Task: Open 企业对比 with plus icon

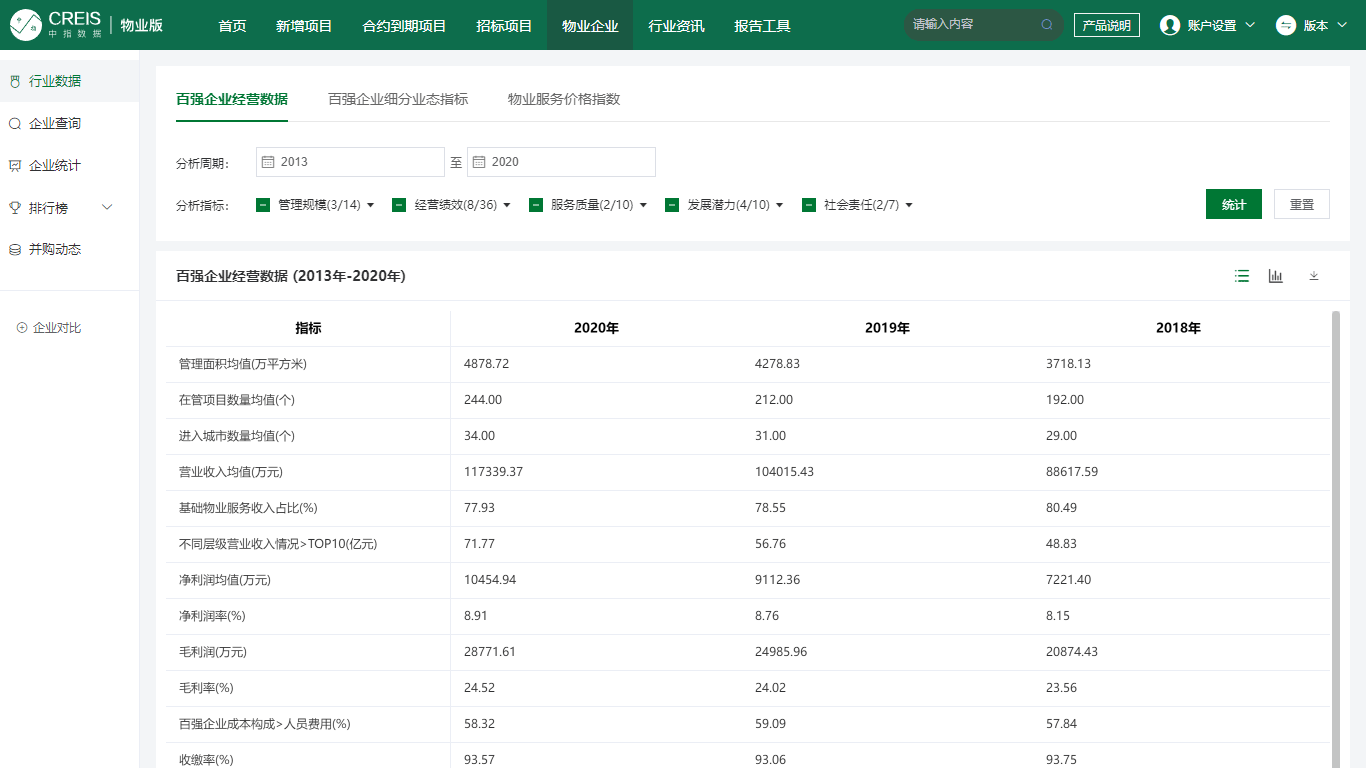Action: pos(49,328)
